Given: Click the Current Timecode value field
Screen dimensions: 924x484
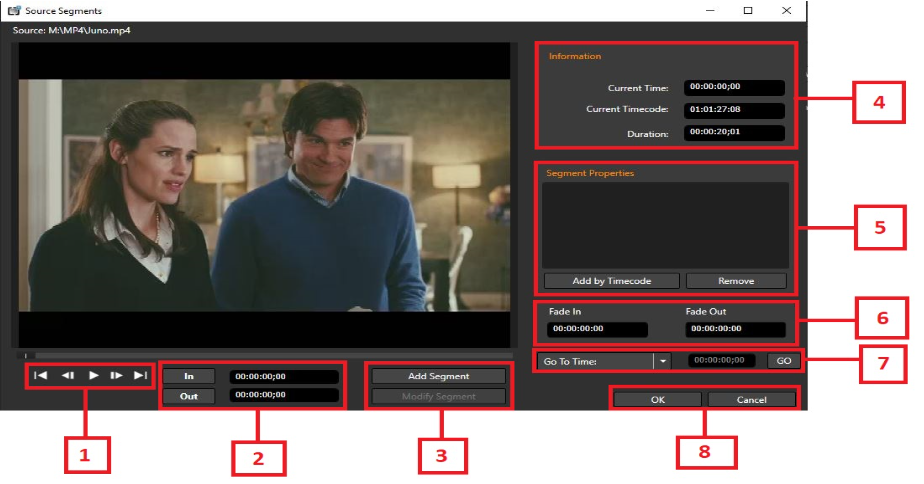Looking at the screenshot, I should [734, 110].
